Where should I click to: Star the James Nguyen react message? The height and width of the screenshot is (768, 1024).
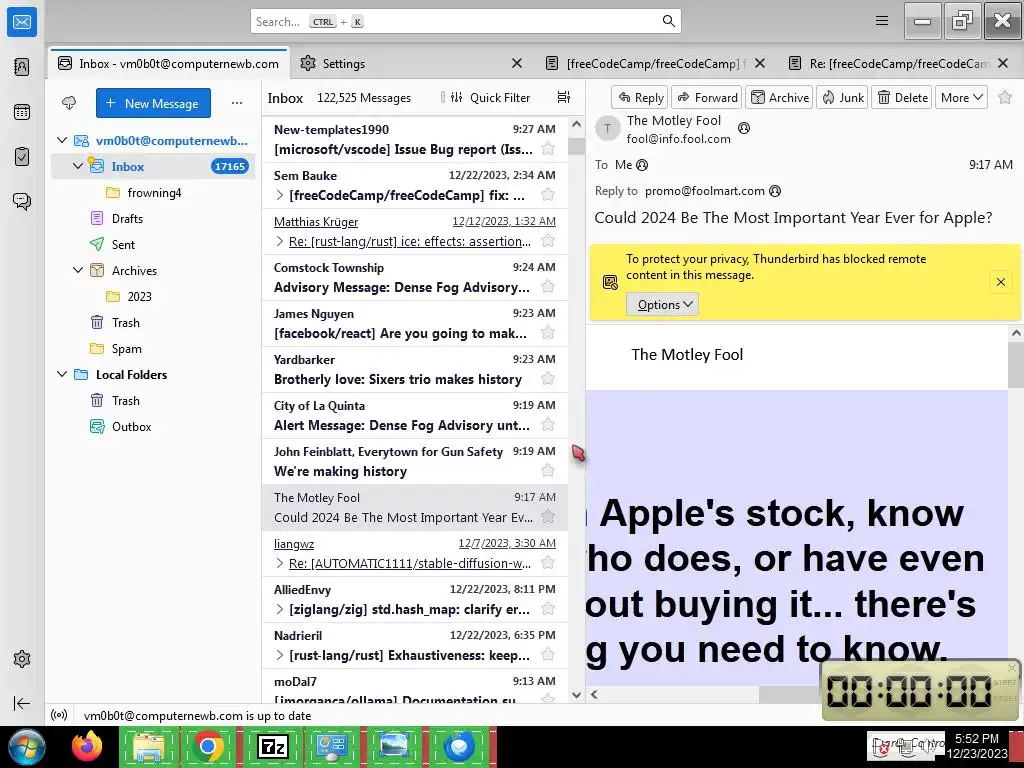click(549, 333)
